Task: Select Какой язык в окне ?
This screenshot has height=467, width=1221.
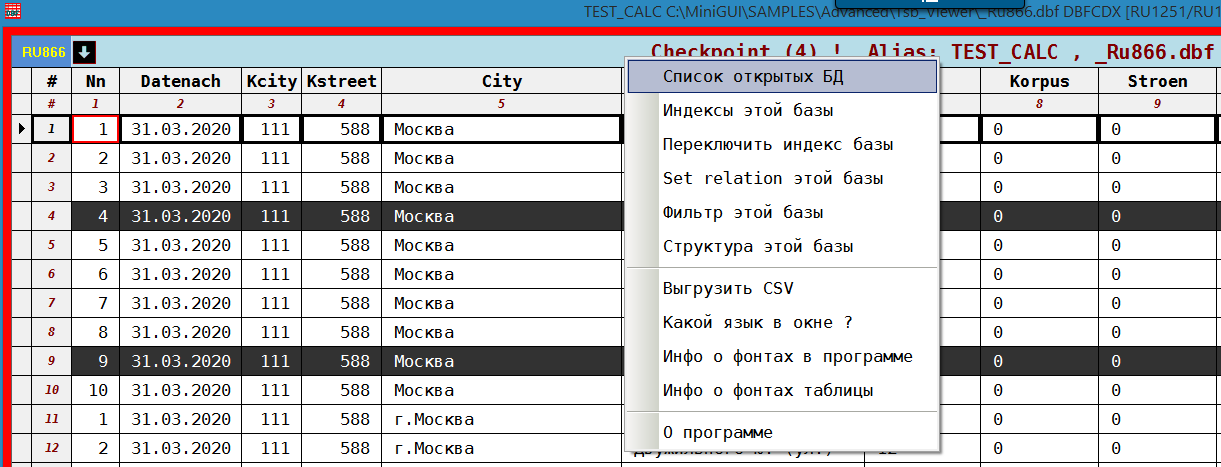Action: tap(781, 322)
